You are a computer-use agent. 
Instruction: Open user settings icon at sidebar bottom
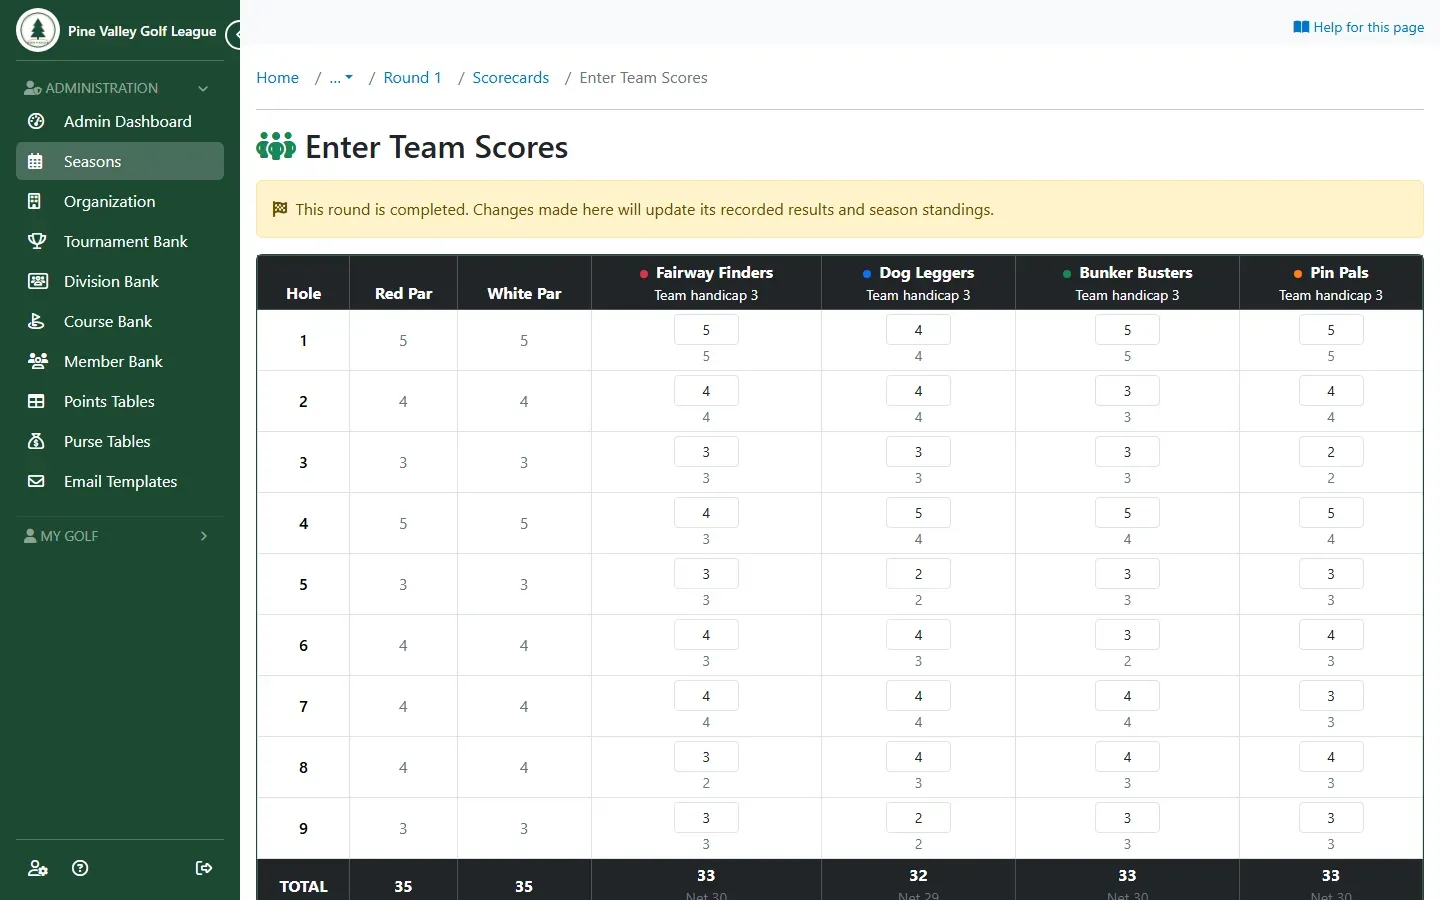38,868
